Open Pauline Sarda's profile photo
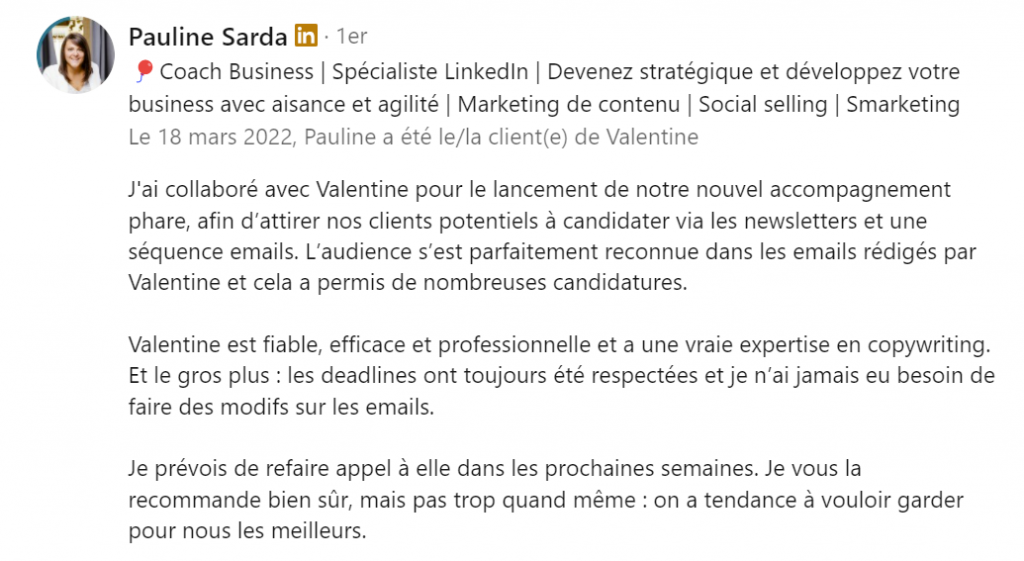The height and width of the screenshot is (561, 1024). [x=75, y=55]
